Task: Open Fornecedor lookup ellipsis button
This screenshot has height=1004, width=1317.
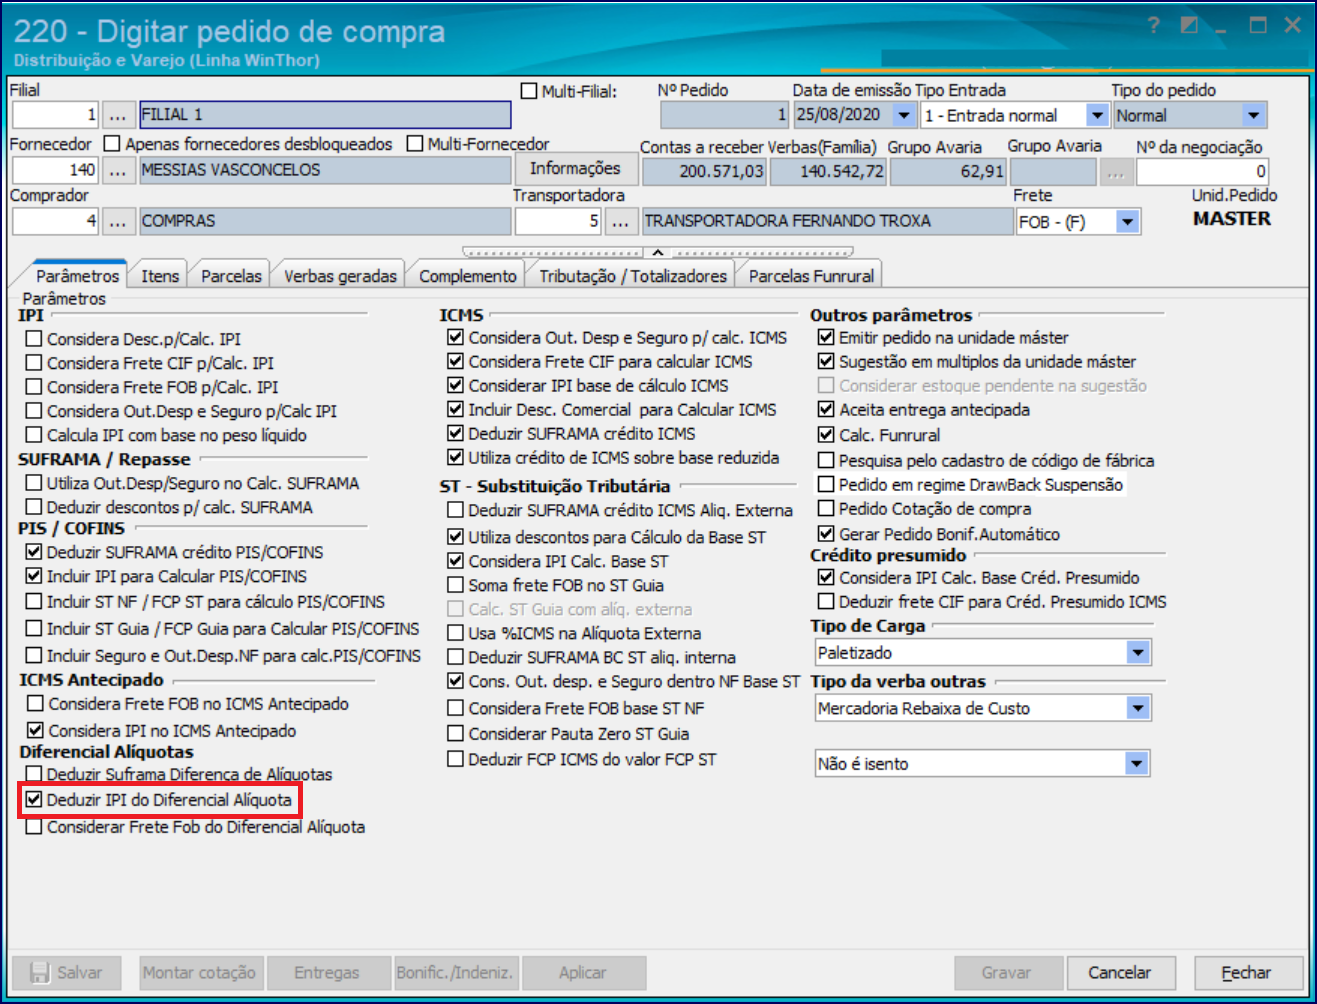Action: coord(118,171)
